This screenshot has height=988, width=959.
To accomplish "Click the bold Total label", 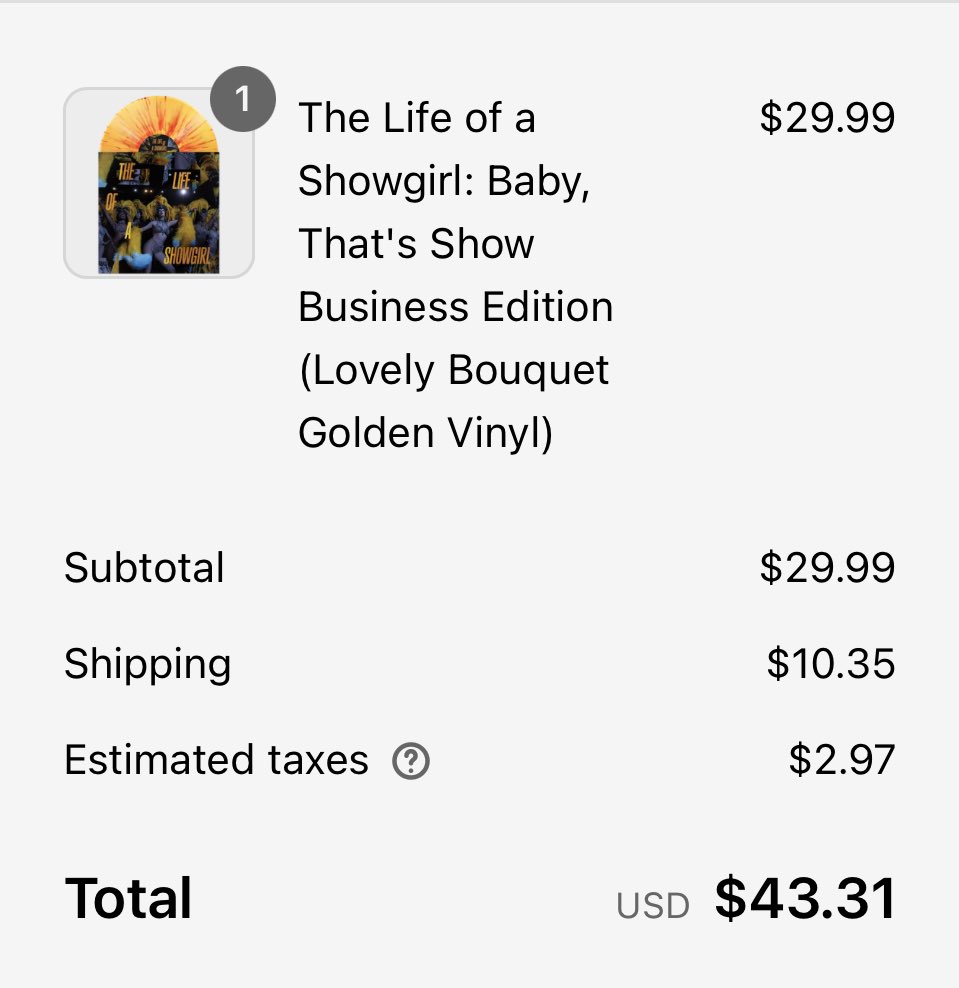I will pos(128,899).
